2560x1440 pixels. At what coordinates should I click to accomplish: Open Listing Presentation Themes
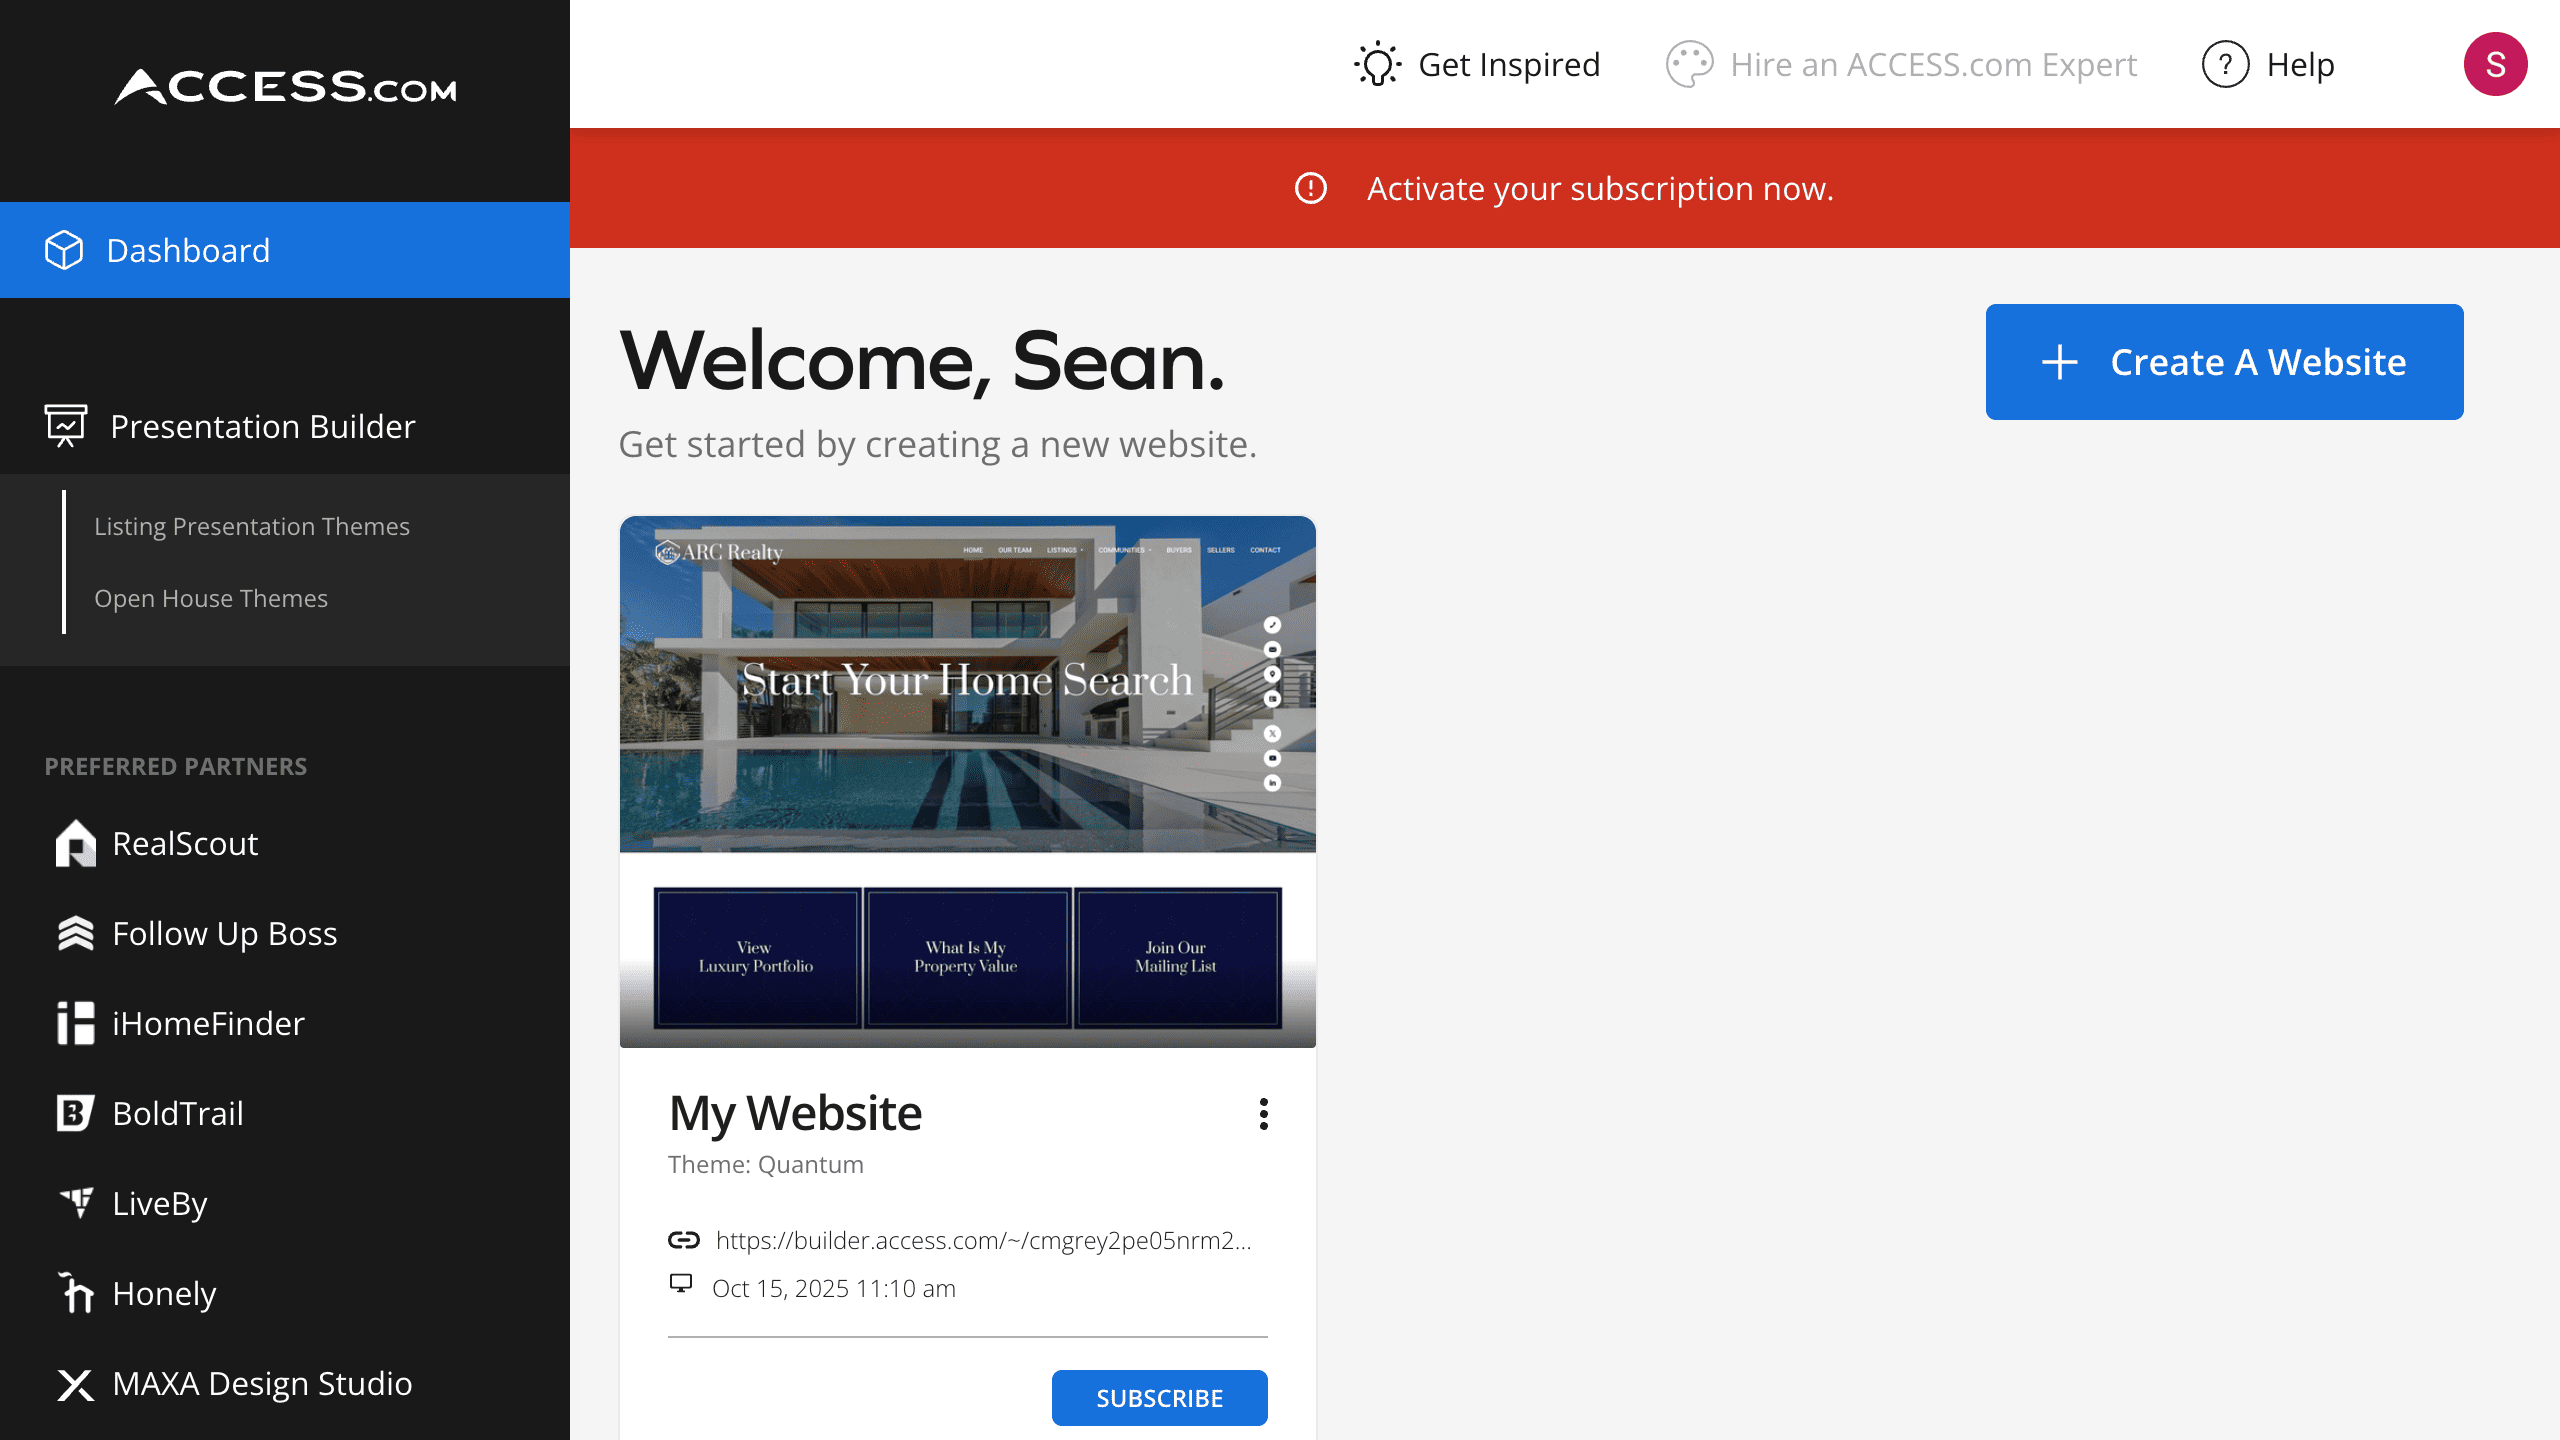pyautogui.click(x=252, y=526)
